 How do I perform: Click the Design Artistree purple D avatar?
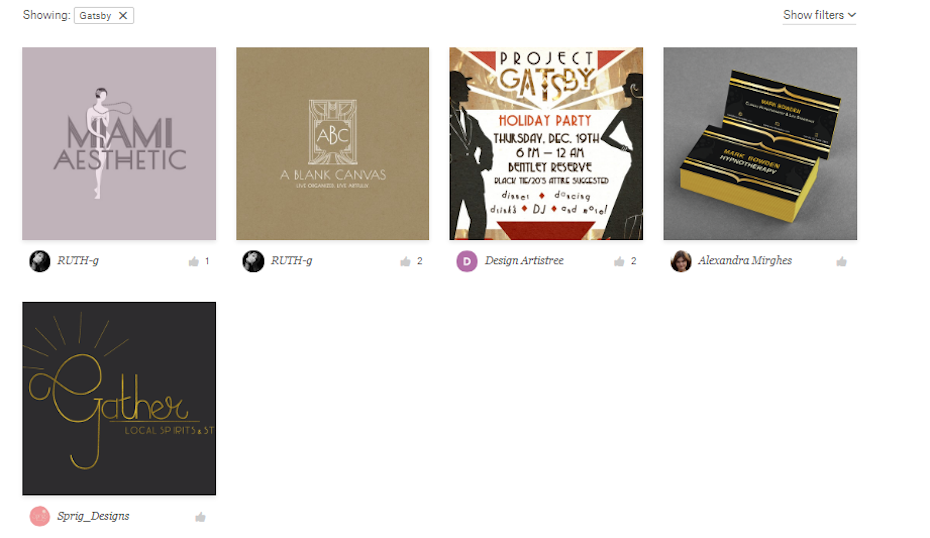(x=467, y=261)
